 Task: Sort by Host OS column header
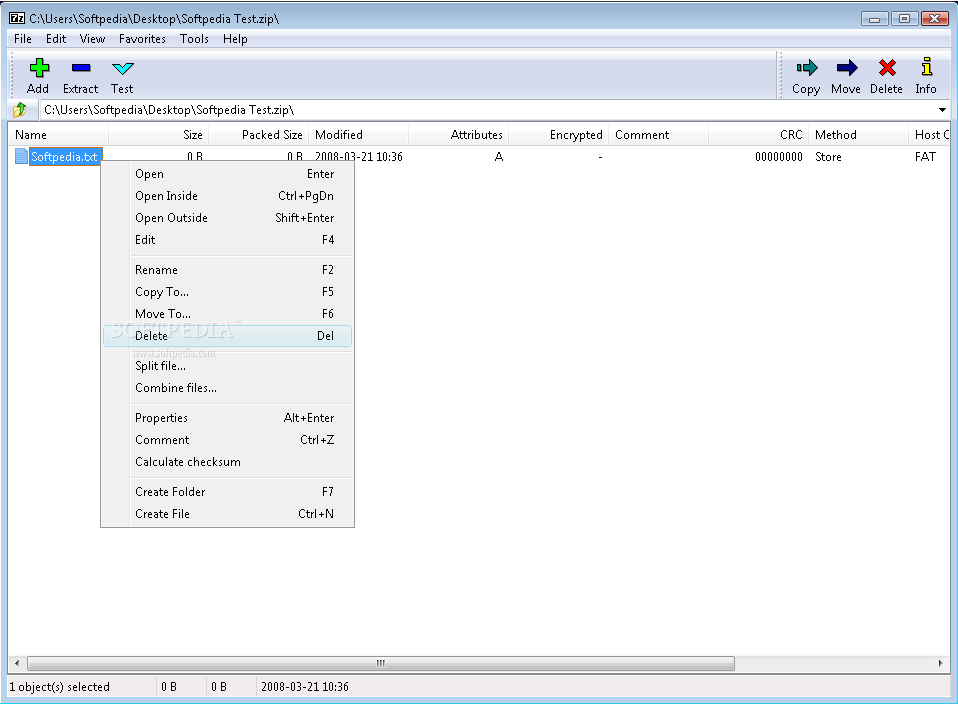(x=929, y=135)
